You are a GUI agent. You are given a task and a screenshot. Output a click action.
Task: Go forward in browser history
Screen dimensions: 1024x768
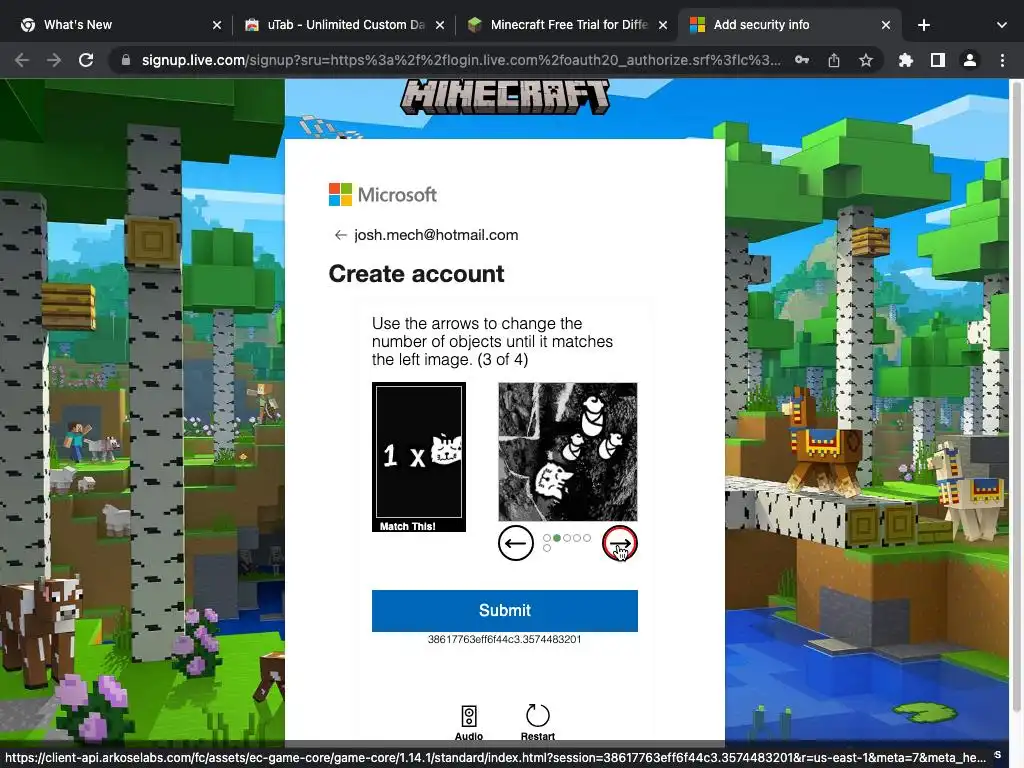click(54, 60)
